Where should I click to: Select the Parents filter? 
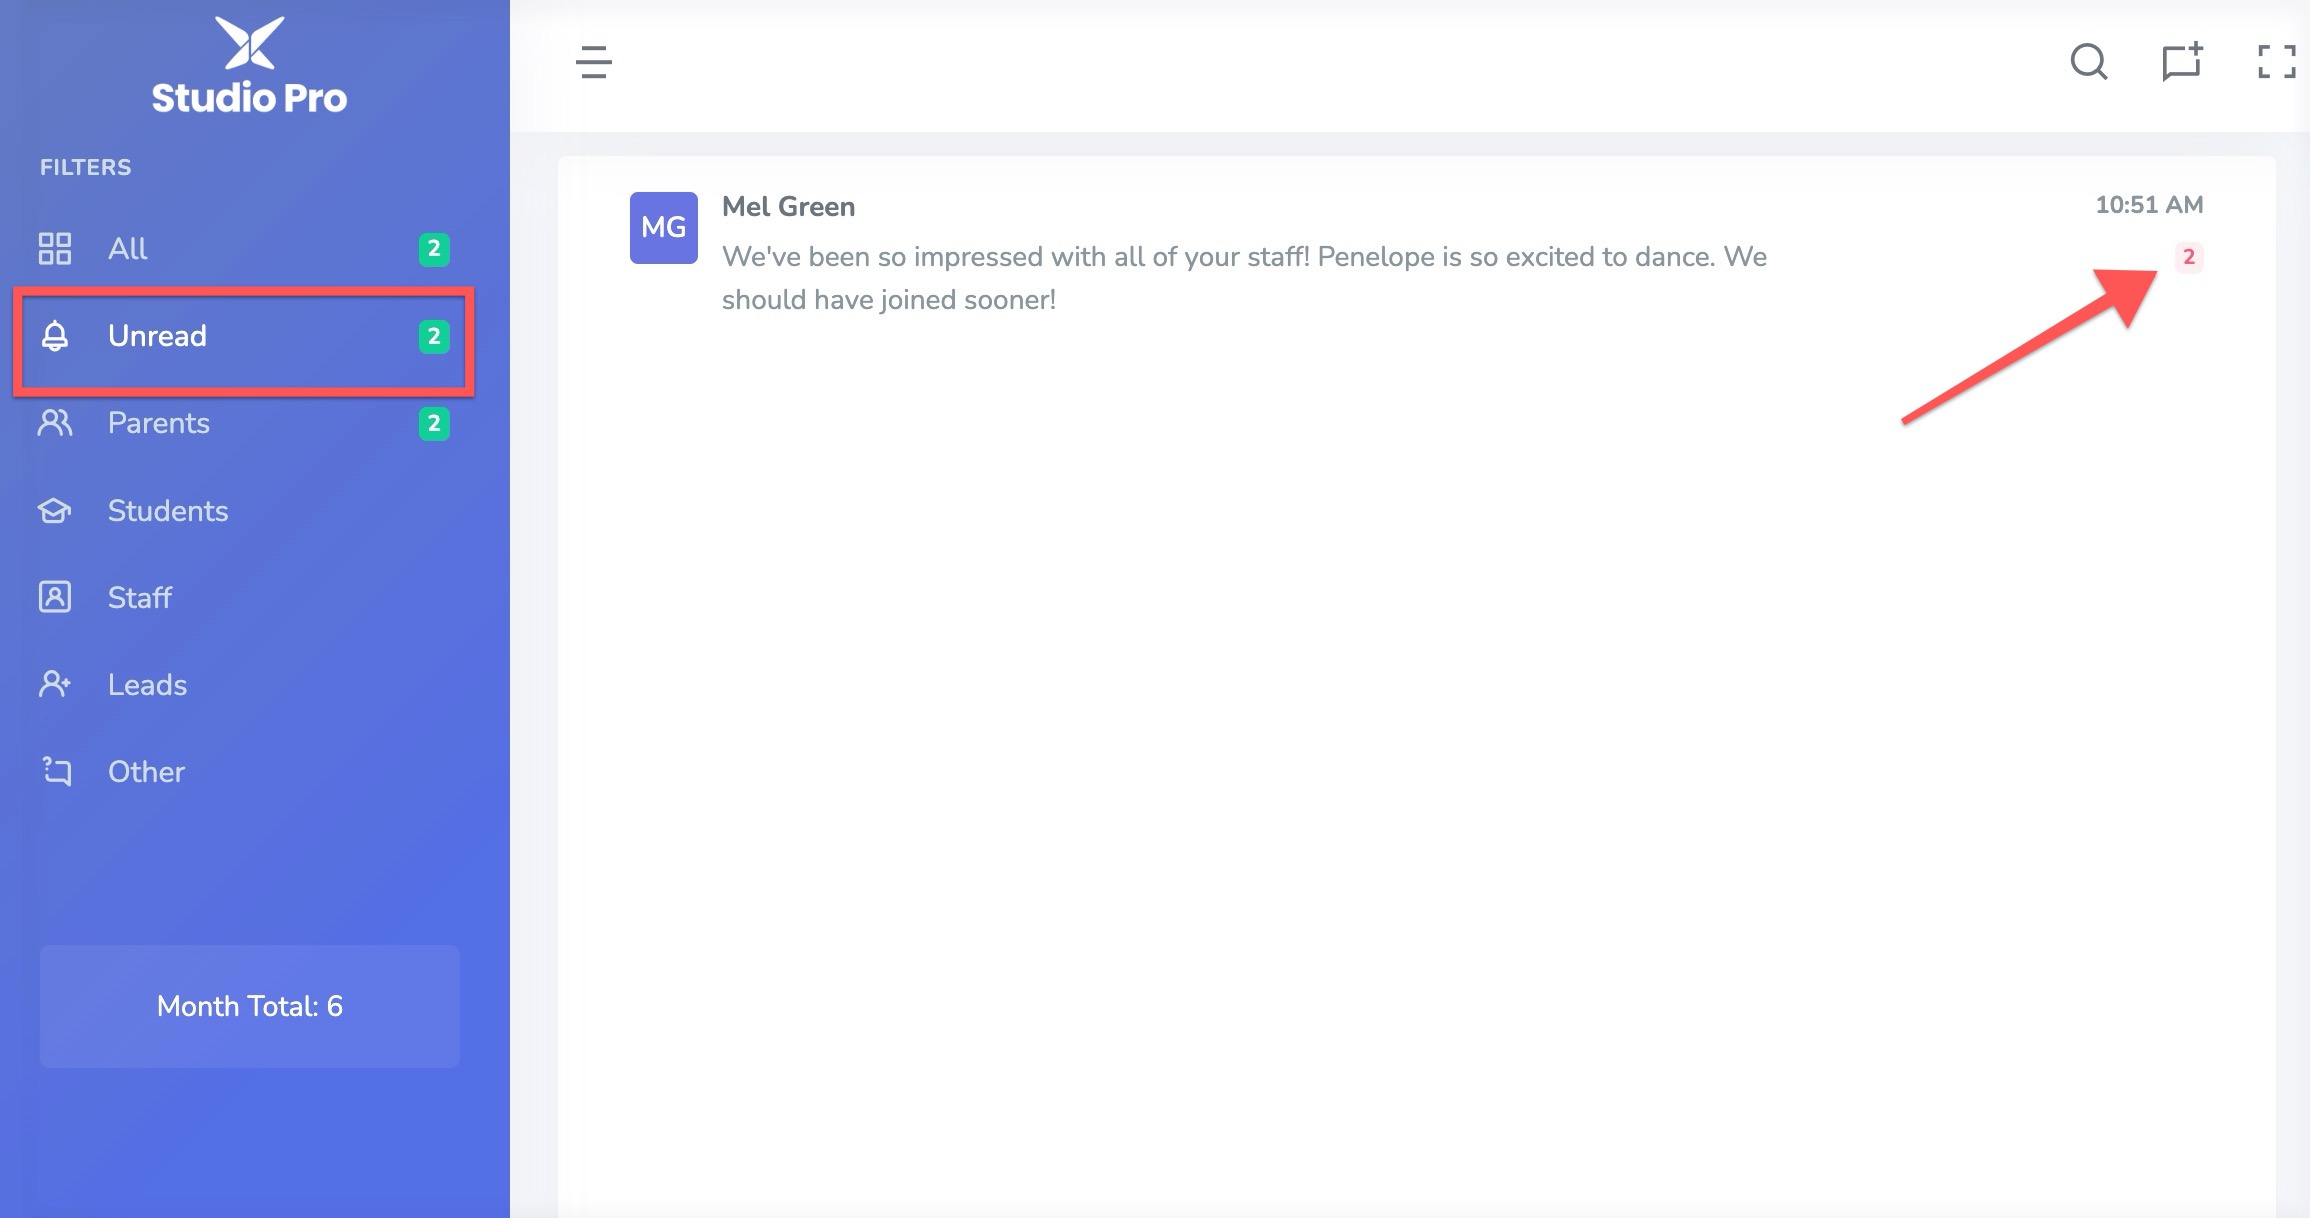tap(244, 423)
